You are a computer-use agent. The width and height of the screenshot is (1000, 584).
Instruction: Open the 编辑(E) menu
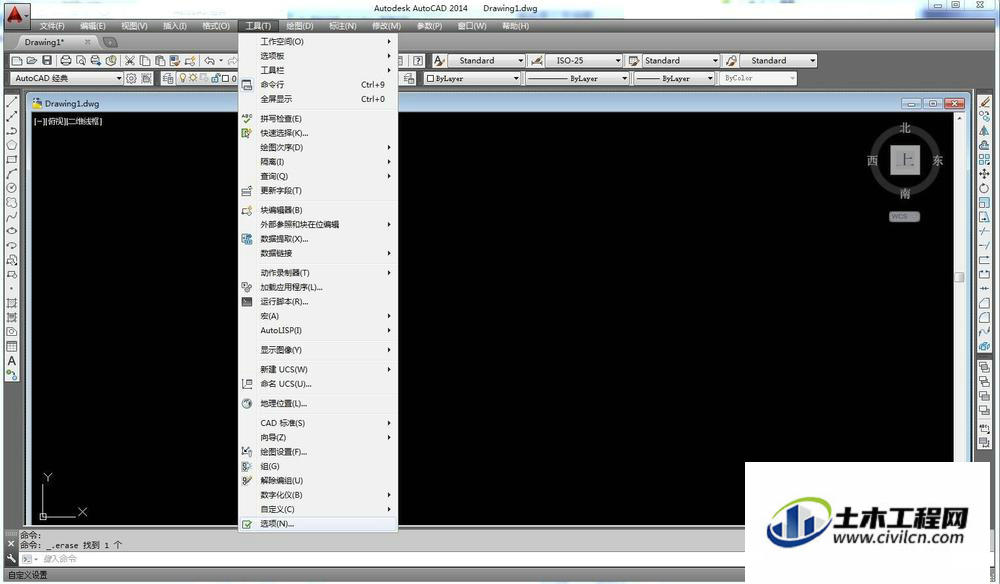pyautogui.click(x=92, y=26)
